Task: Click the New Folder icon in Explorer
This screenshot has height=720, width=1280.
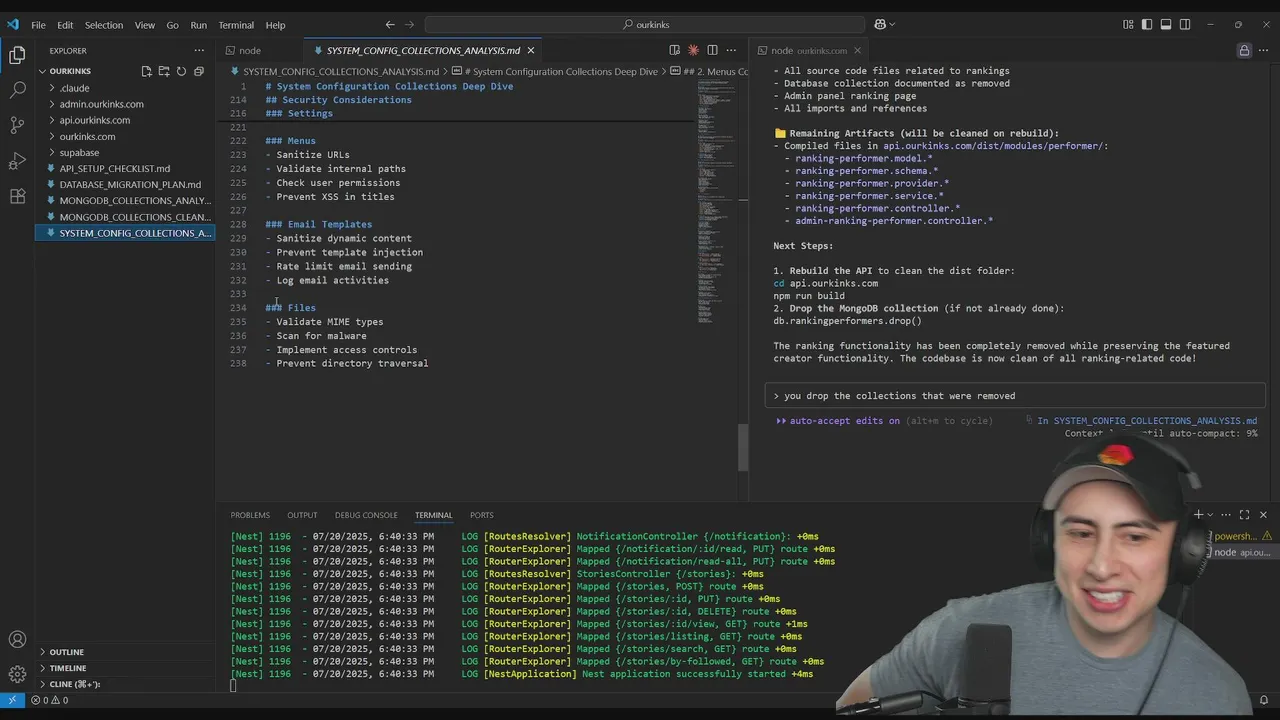Action: point(163,71)
